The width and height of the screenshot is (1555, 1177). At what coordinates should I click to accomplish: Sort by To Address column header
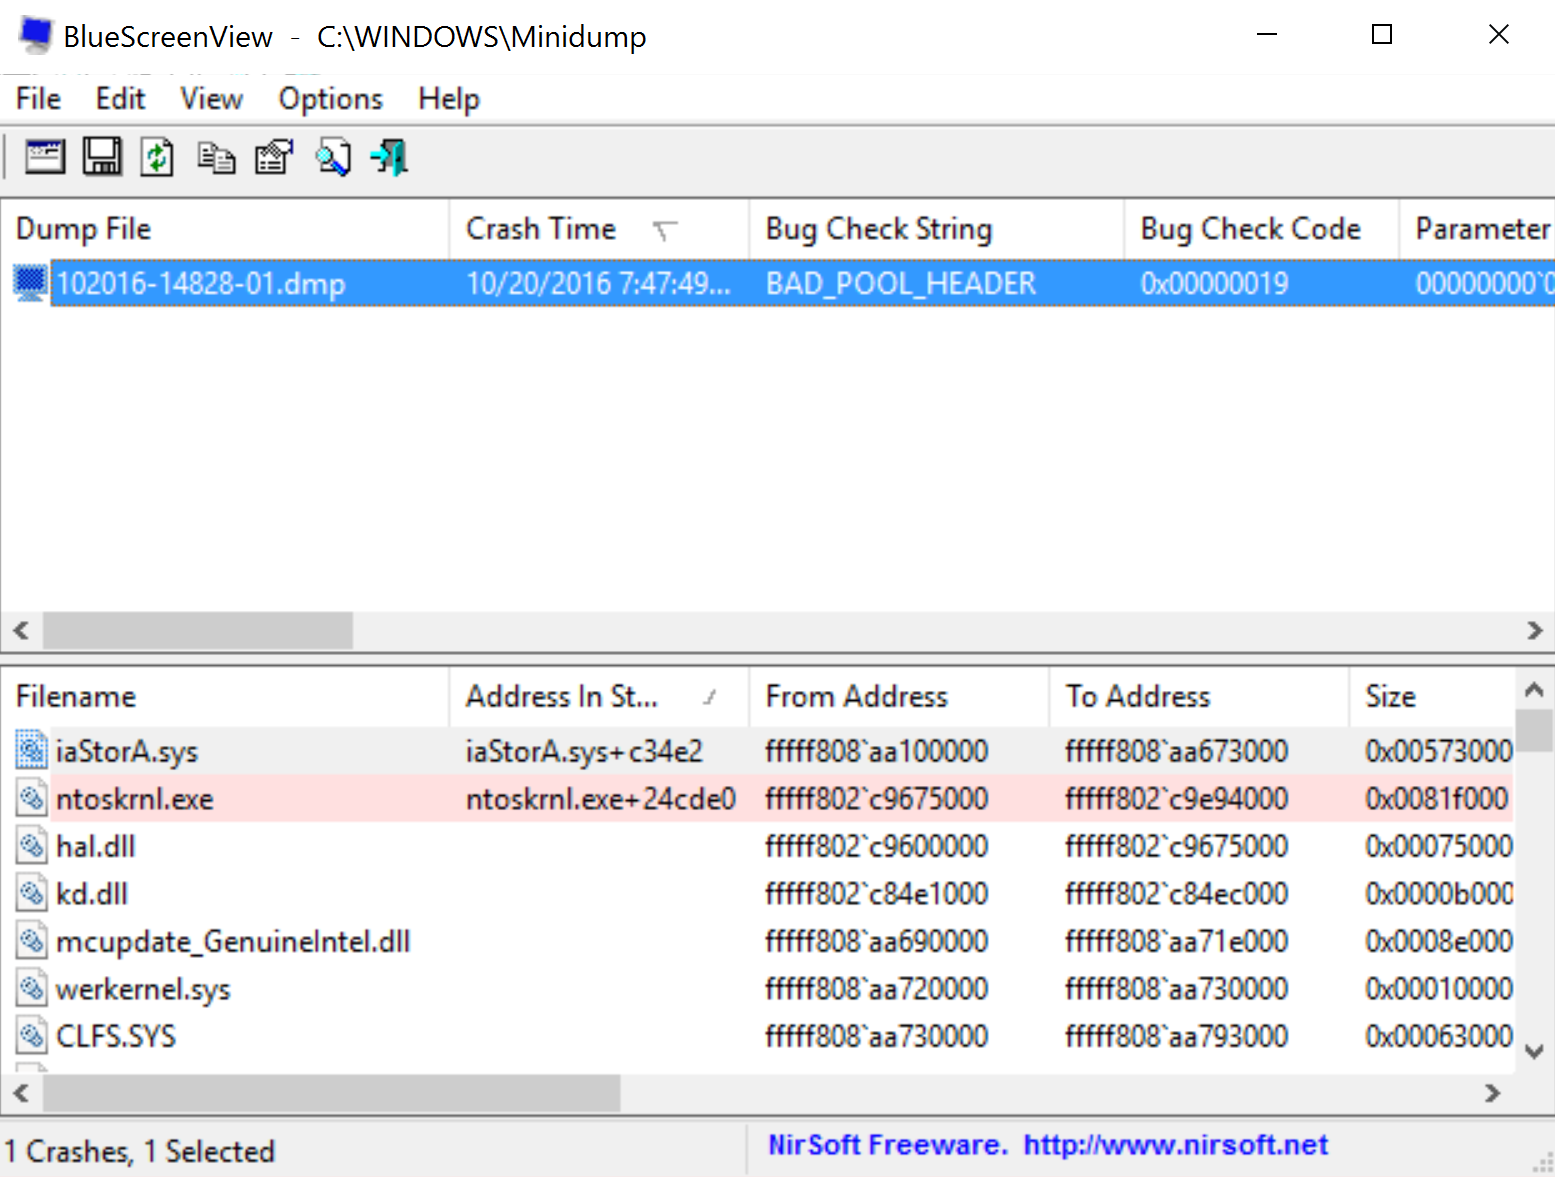1199,696
